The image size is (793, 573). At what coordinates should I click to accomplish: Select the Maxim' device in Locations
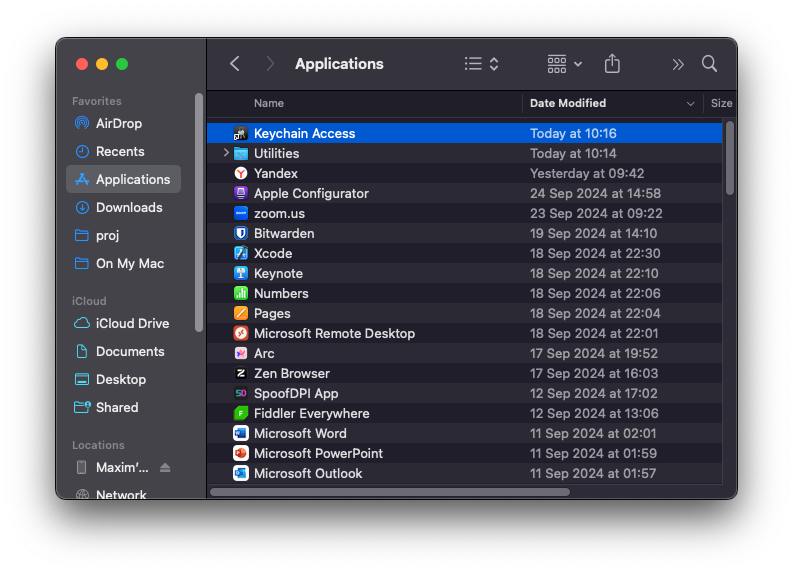[122, 467]
